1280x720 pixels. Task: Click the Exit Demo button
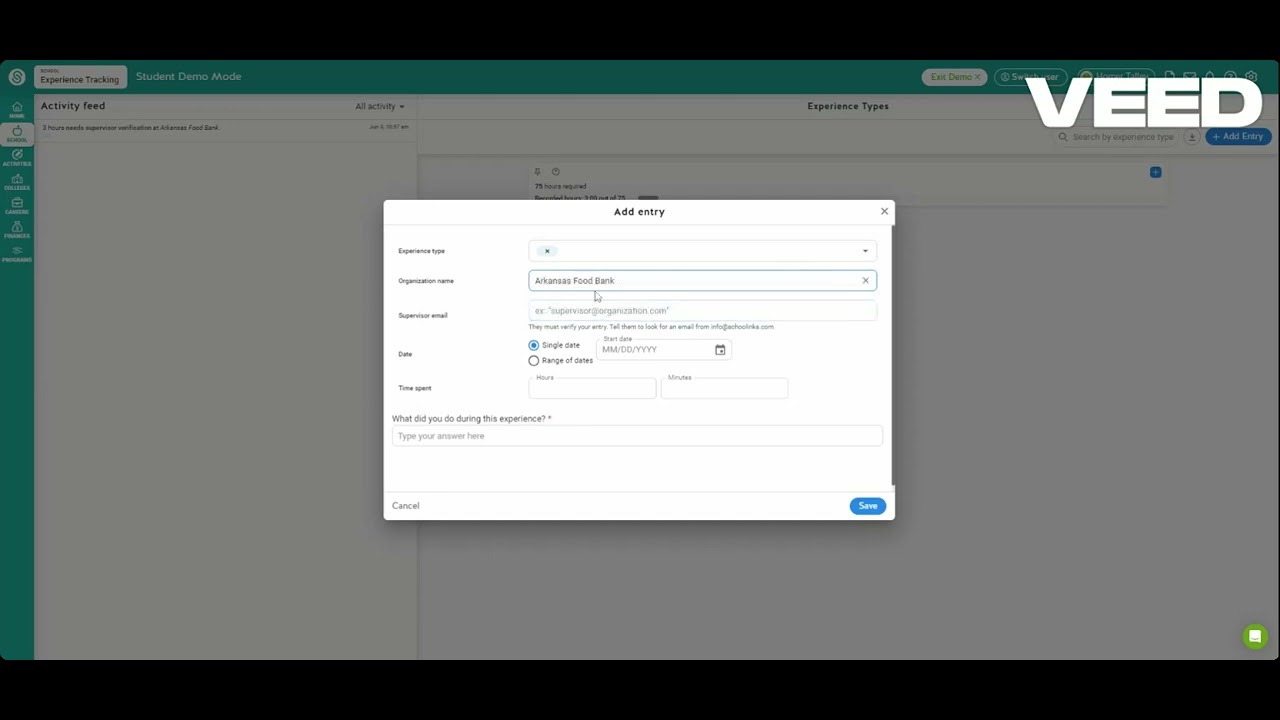click(x=955, y=77)
